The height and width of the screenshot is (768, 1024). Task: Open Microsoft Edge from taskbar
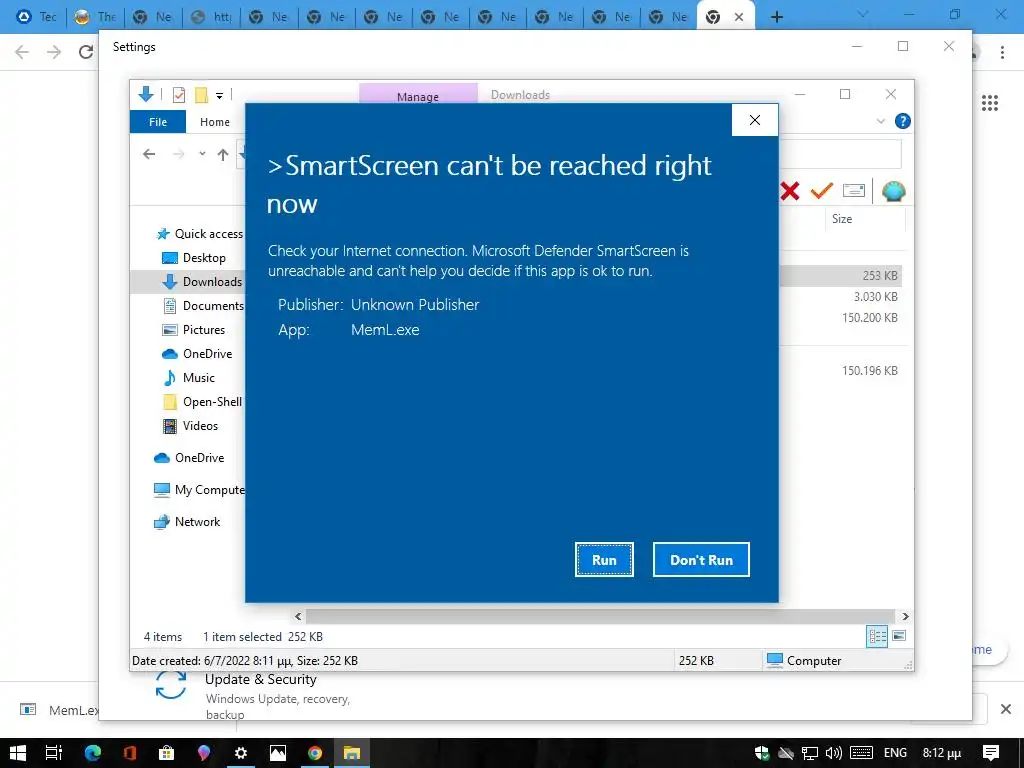click(x=93, y=753)
